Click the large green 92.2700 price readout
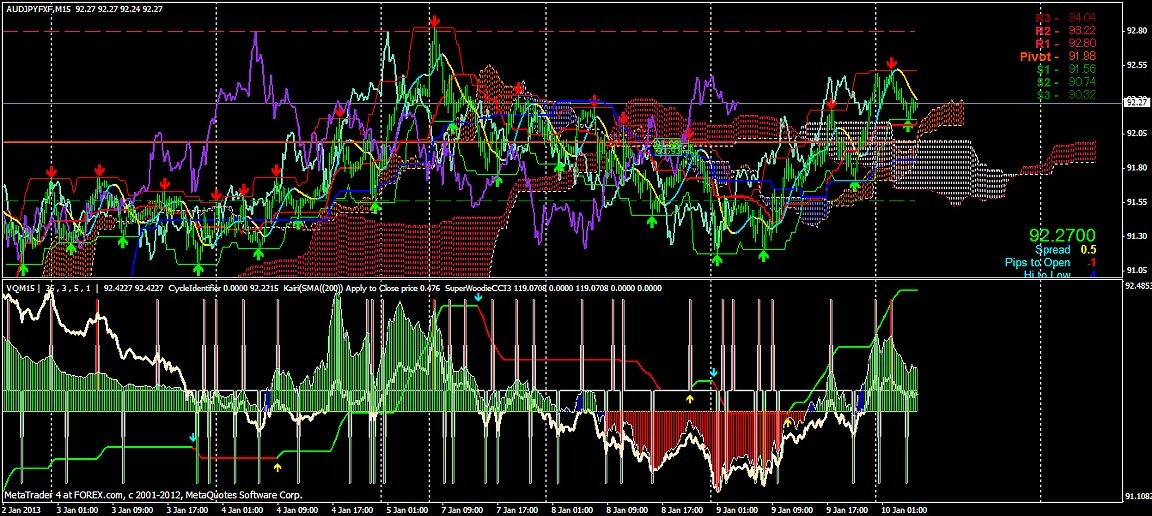Image resolution: width=1152 pixels, height=516 pixels. tap(1062, 236)
